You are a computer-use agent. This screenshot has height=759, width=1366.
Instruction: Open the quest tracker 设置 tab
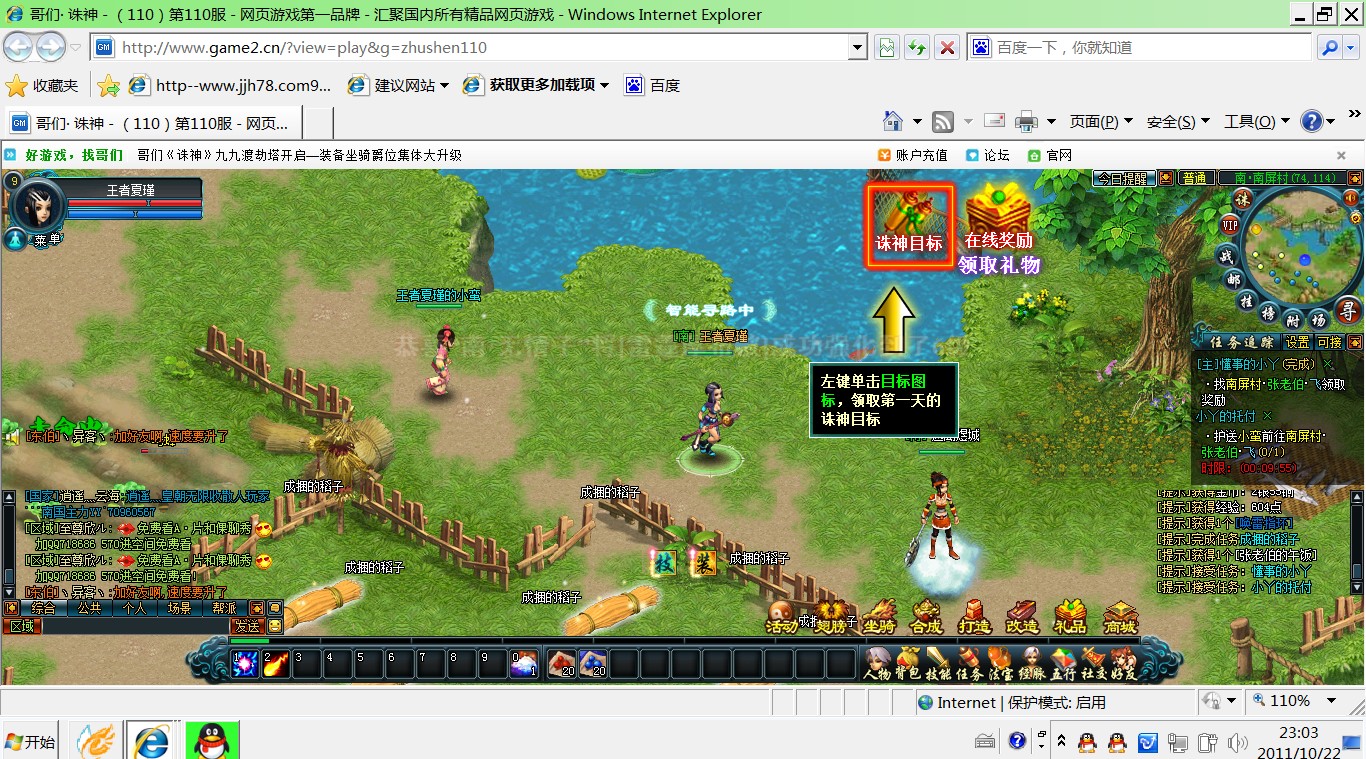1298,342
